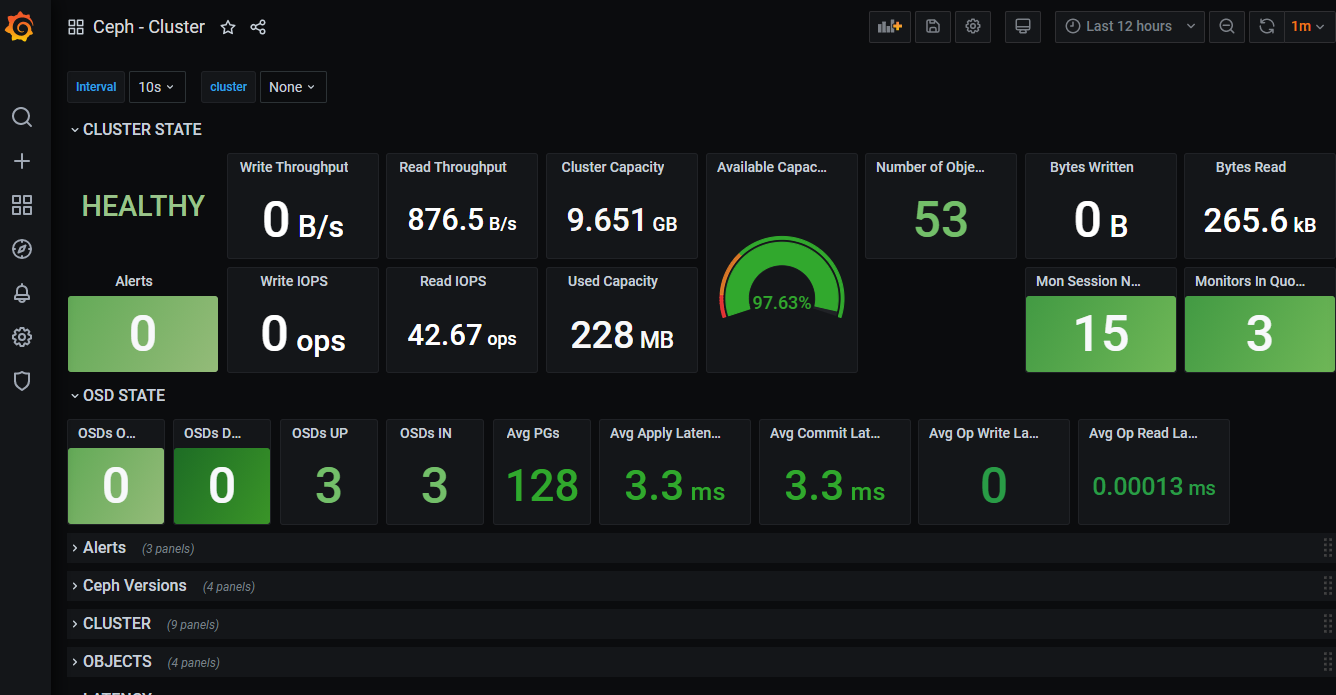Screen dimensions: 1336x695
Task: Collapse the CLUSTER STATE row
Action: (135, 129)
